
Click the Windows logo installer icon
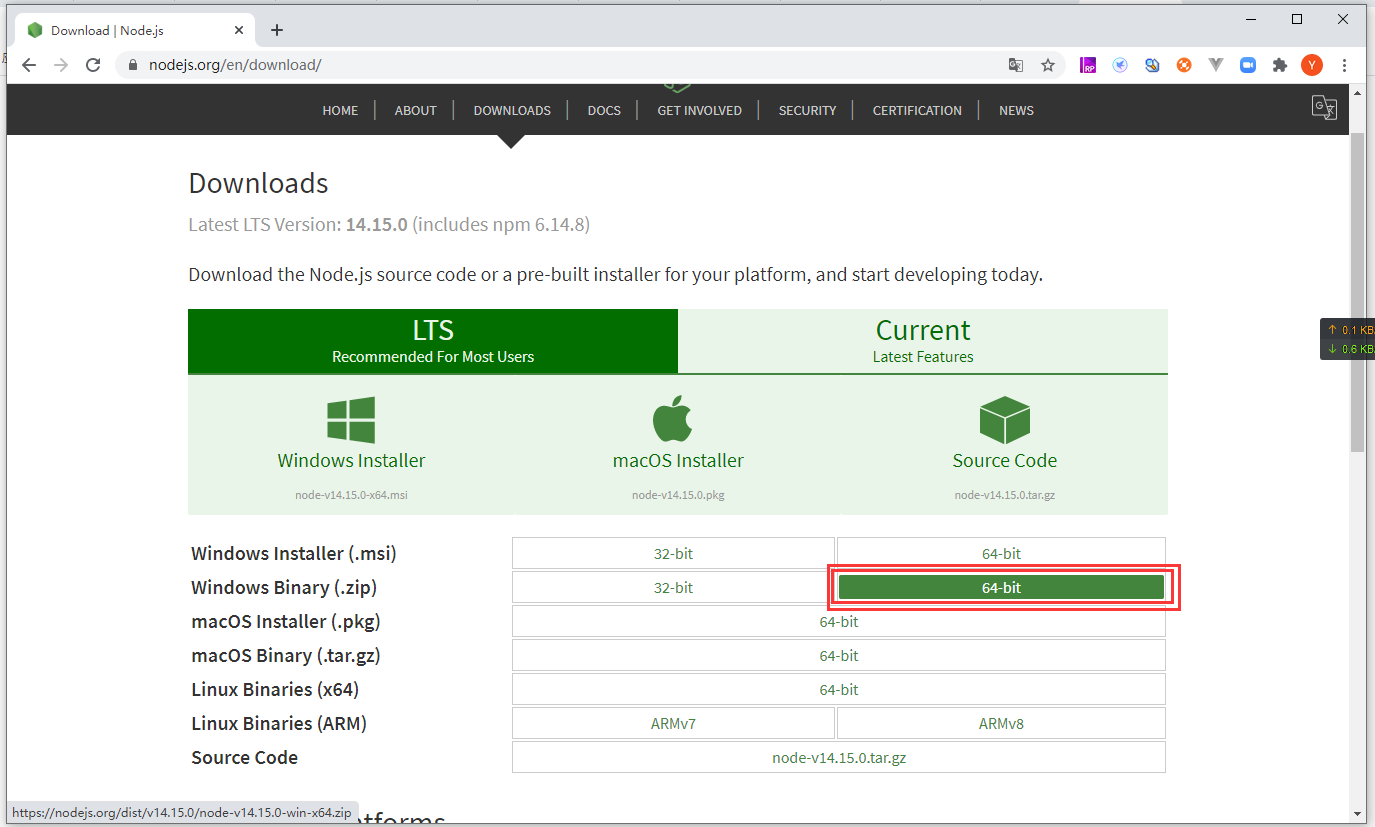(351, 420)
